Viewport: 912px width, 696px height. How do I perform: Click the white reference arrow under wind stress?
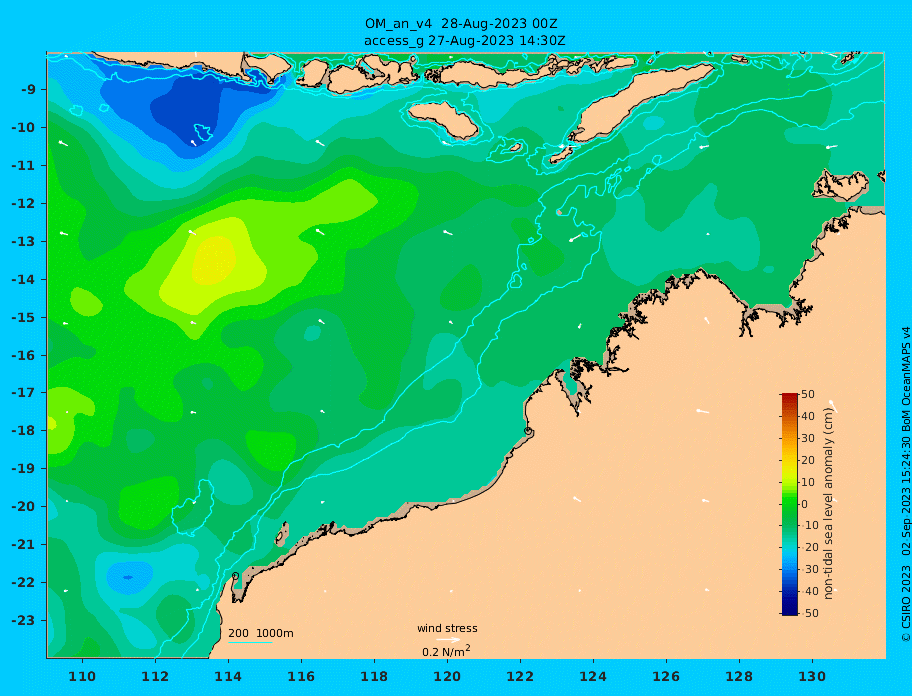(x=448, y=640)
